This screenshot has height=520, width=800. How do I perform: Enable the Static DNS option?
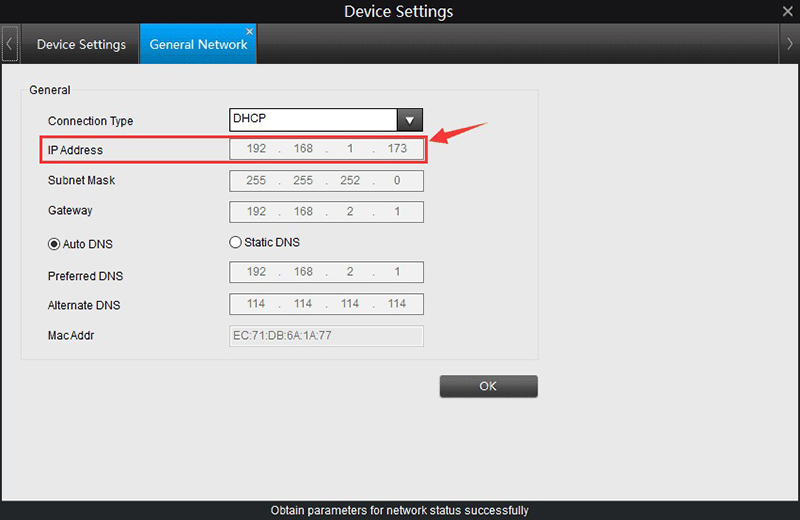(236, 242)
